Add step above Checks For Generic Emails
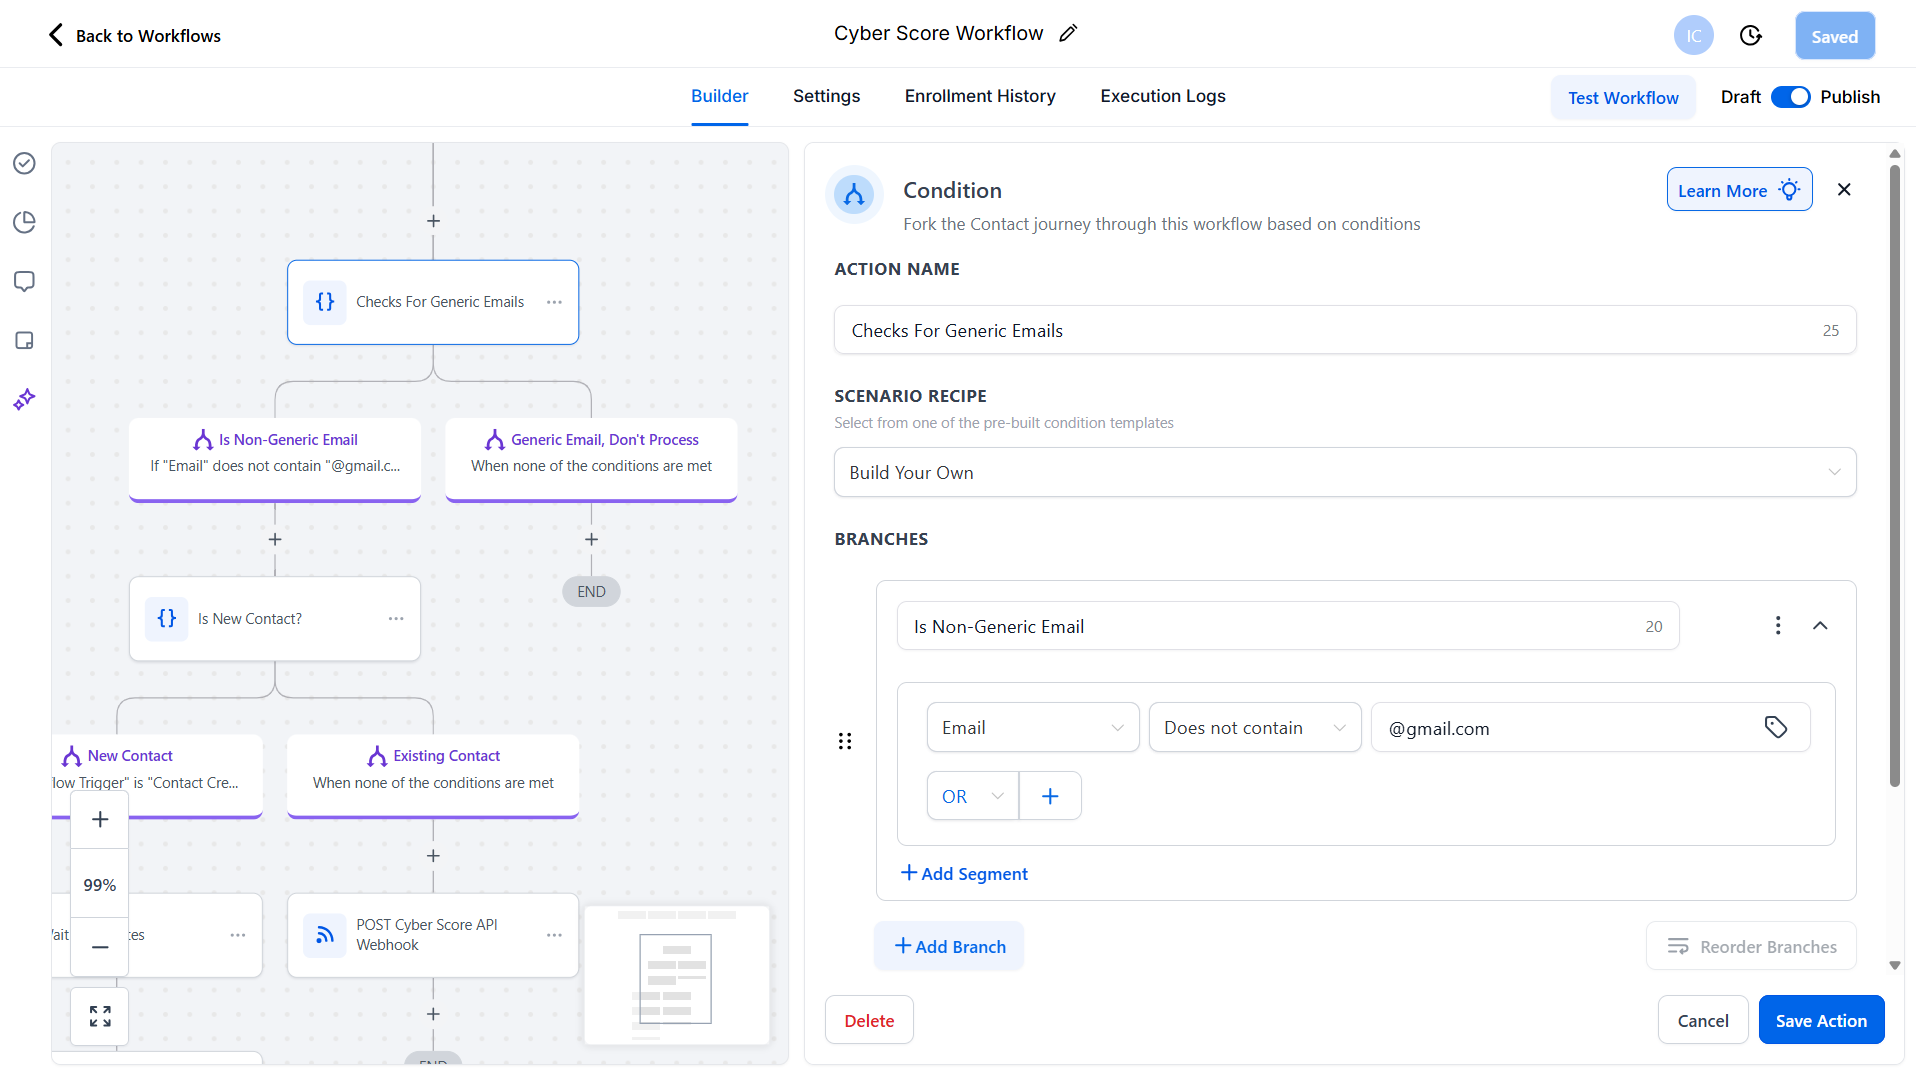The height and width of the screenshot is (1078, 1916). pyautogui.click(x=433, y=221)
